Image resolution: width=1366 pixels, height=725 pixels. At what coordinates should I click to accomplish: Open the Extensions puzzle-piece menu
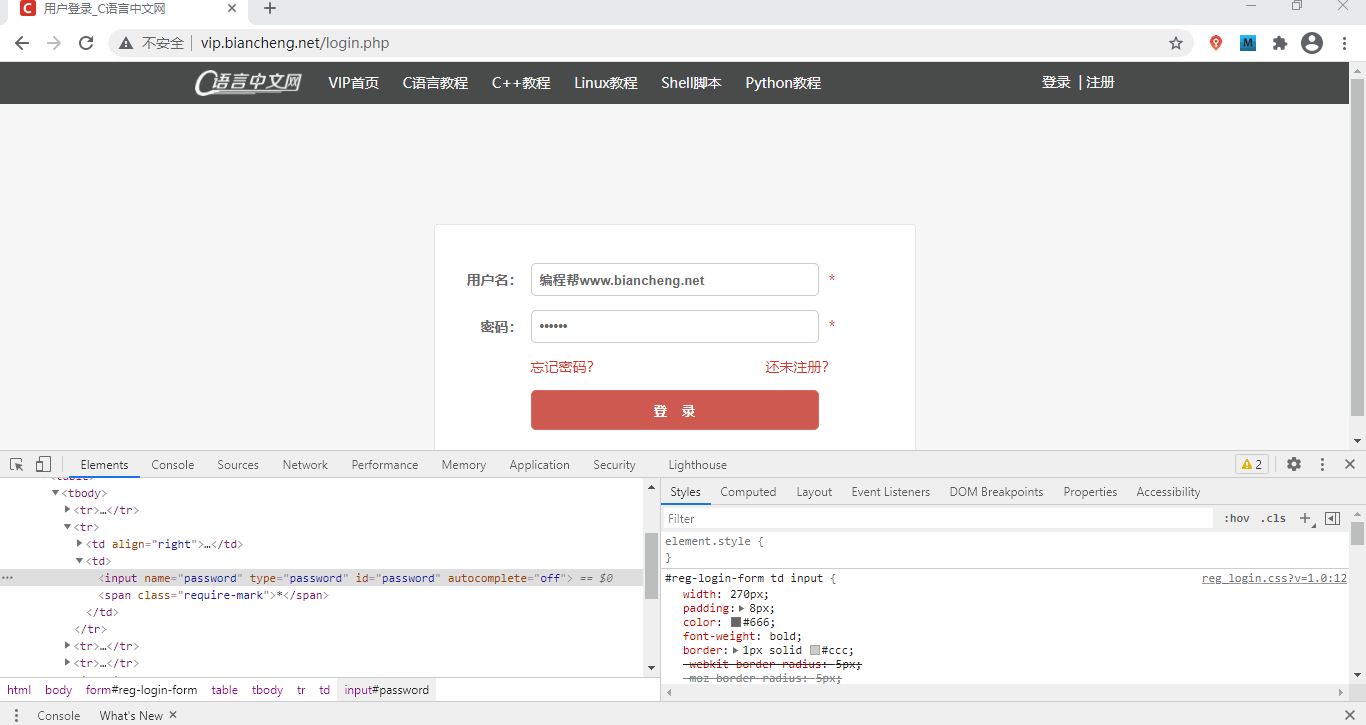point(1280,43)
